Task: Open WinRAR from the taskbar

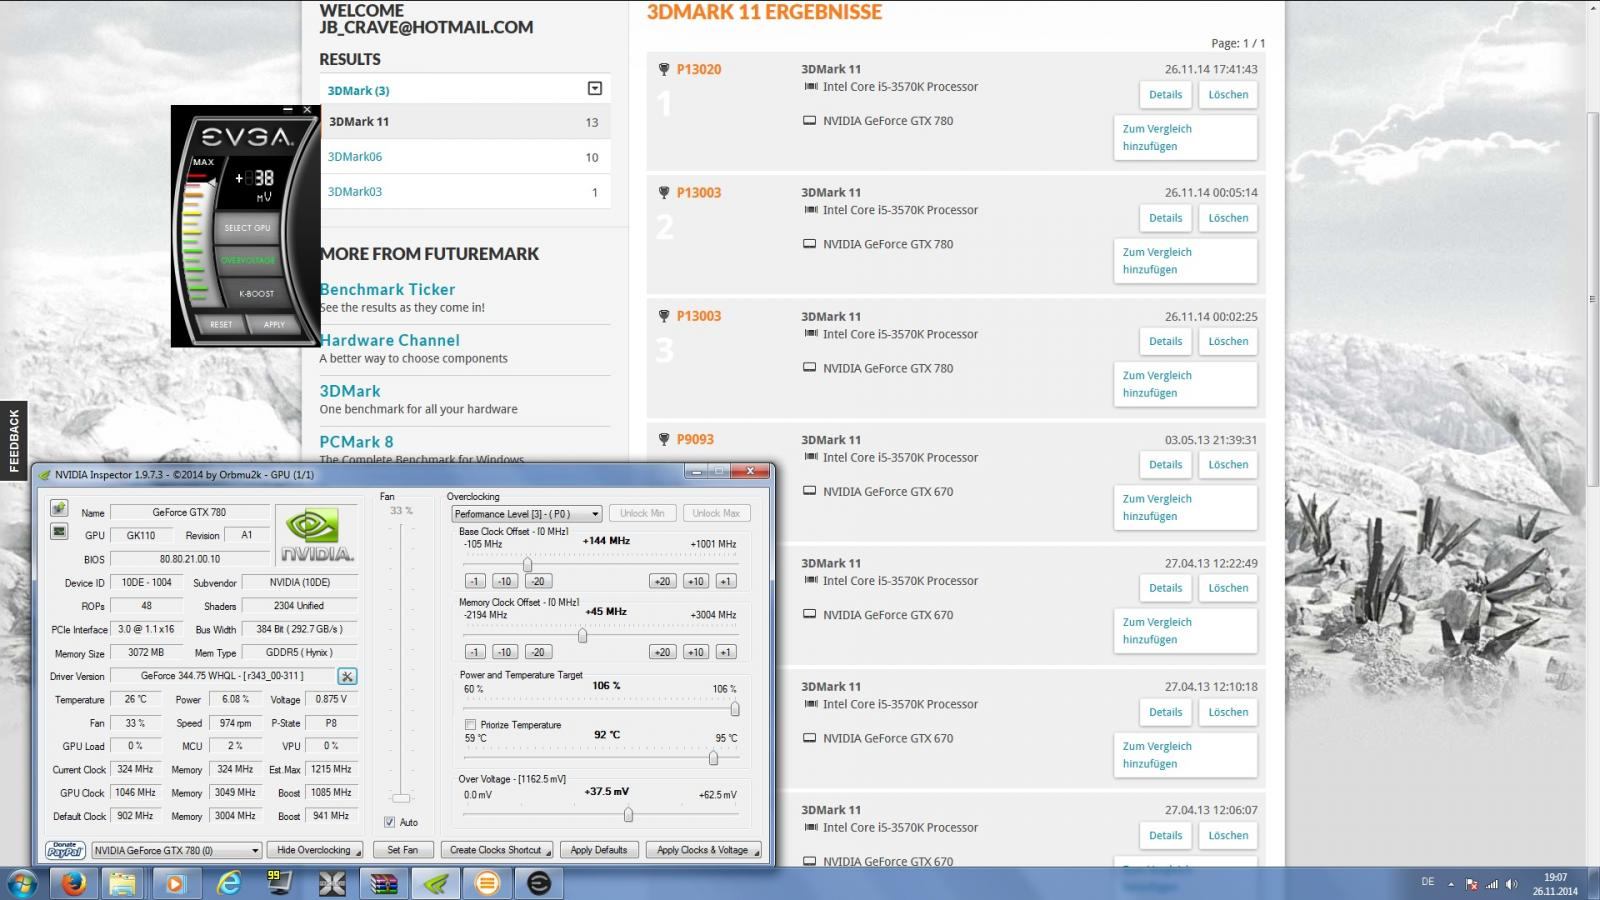Action: point(384,884)
